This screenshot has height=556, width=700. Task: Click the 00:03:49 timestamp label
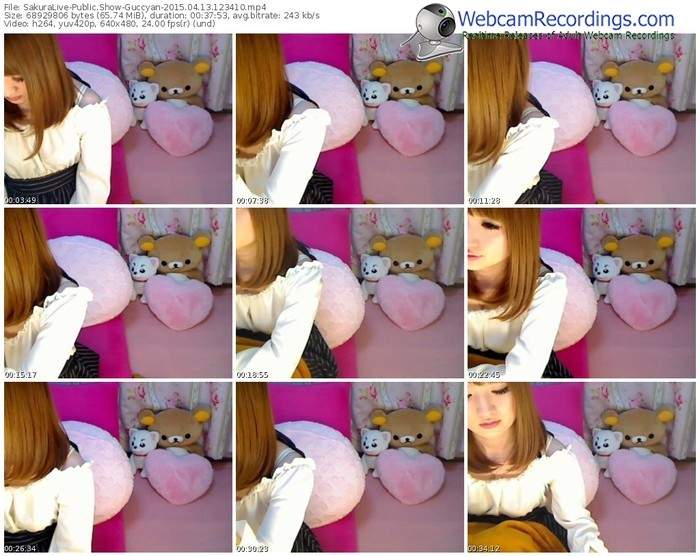[19, 200]
